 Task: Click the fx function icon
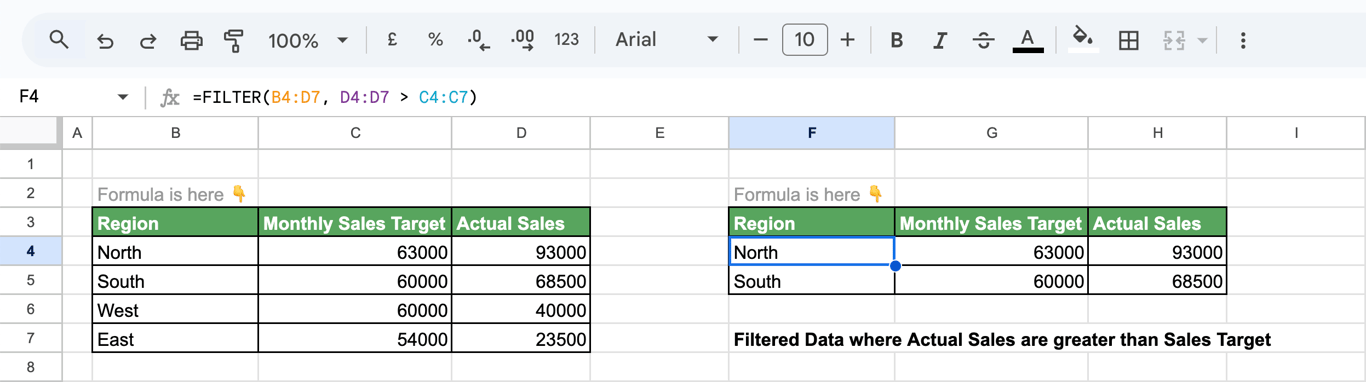click(x=171, y=97)
